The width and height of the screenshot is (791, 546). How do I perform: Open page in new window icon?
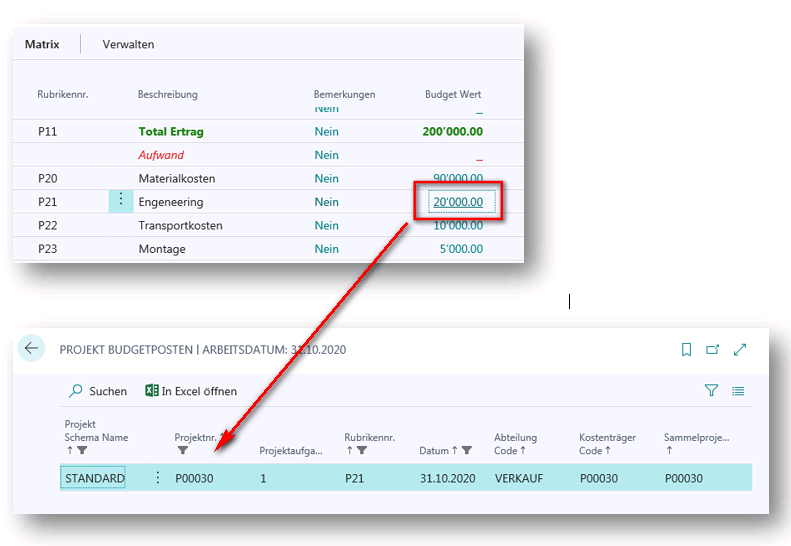(712, 349)
